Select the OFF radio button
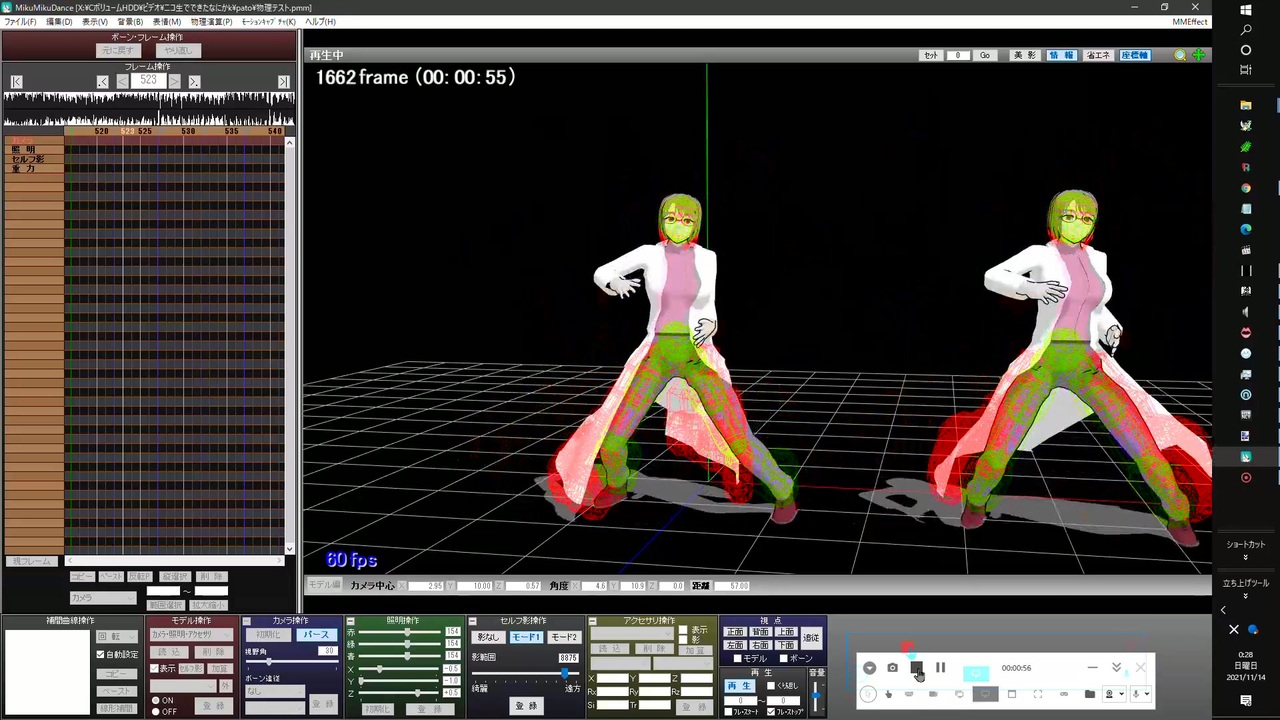 (x=156, y=711)
